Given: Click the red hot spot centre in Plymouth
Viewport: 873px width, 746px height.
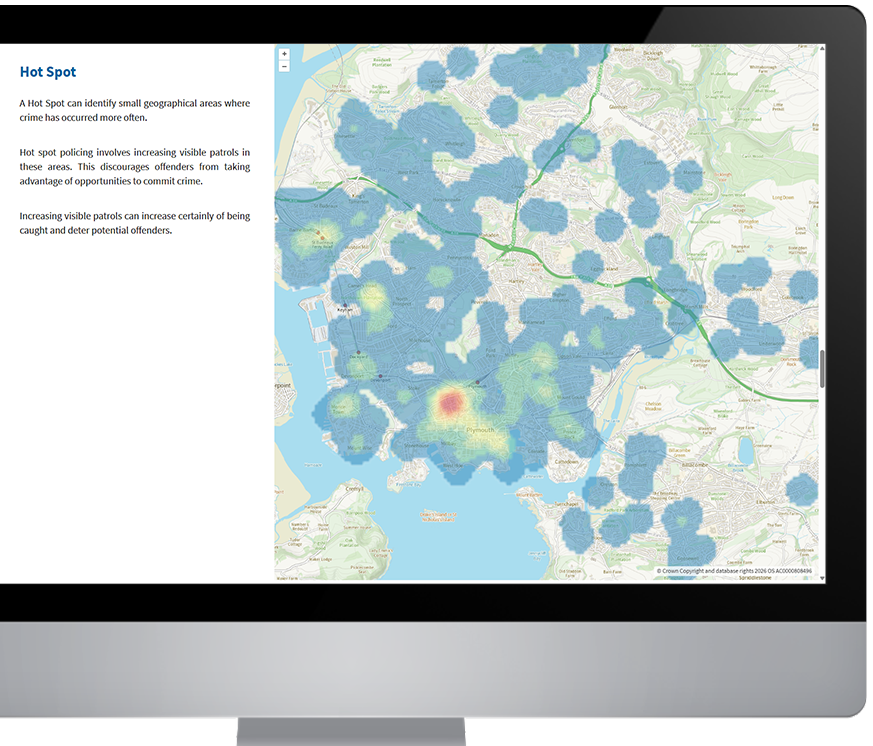Looking at the screenshot, I should 450,402.
